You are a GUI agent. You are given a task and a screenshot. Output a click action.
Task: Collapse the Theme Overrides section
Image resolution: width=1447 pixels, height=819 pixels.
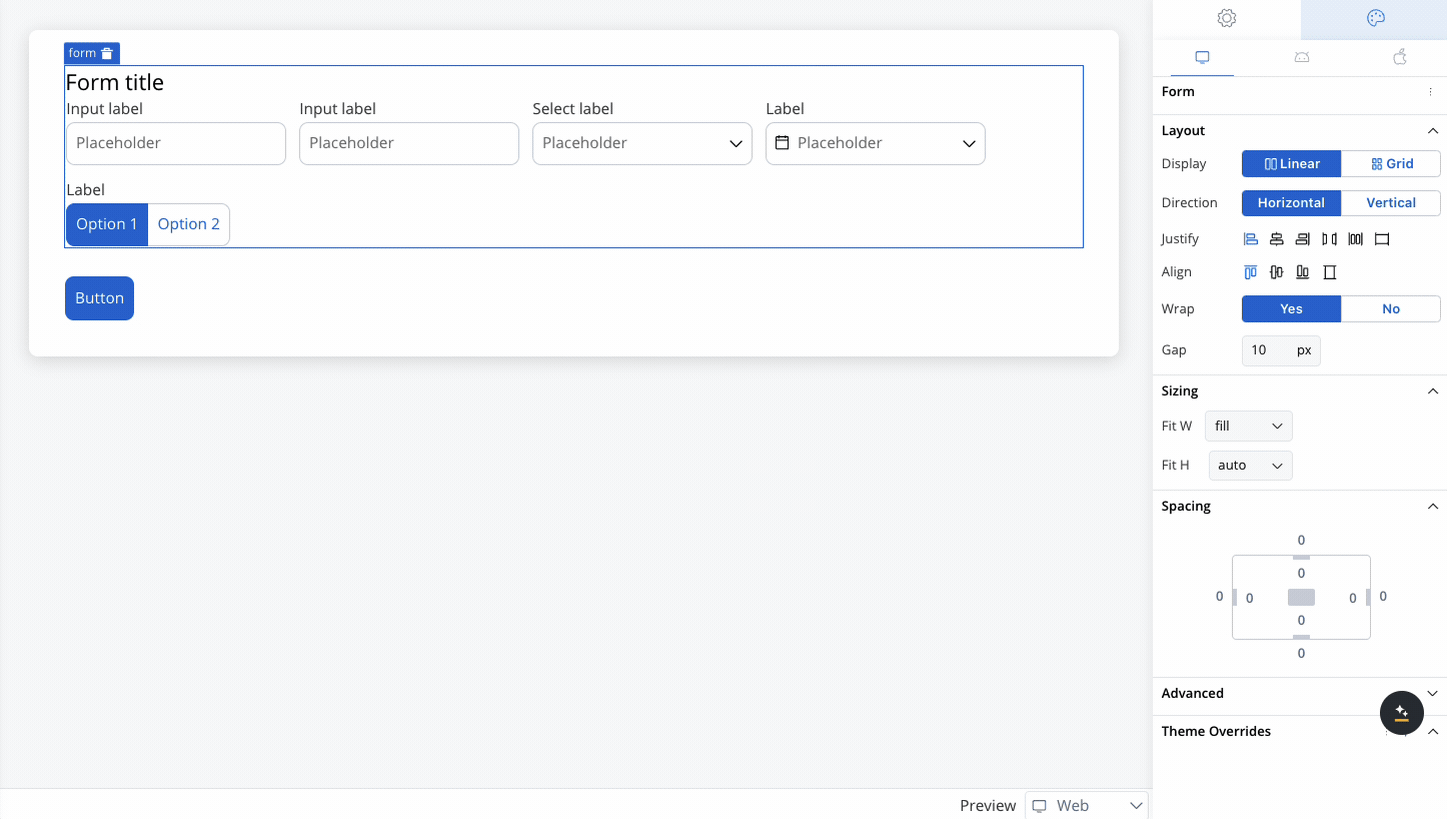1432,731
